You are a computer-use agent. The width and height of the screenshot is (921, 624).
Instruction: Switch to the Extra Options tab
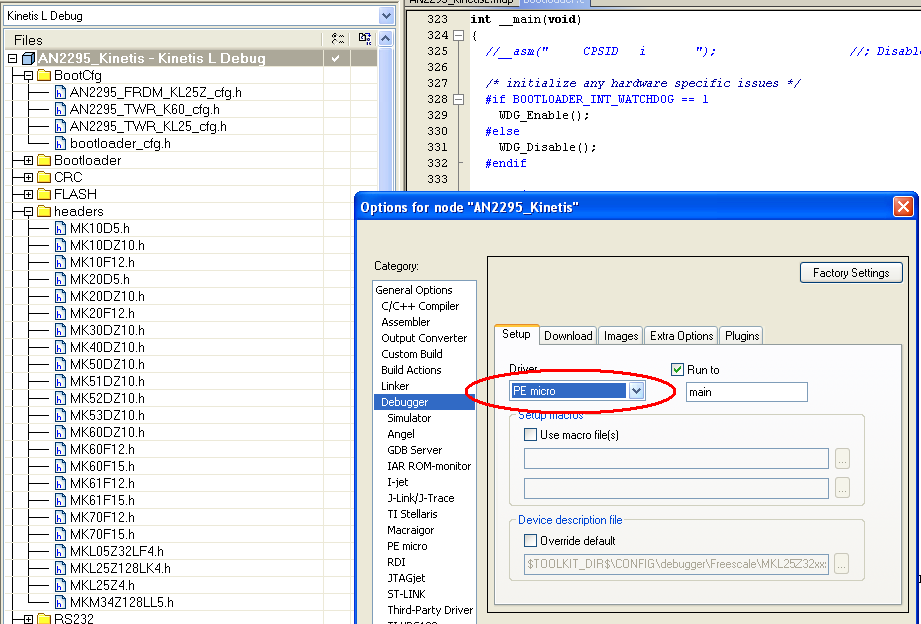(681, 336)
